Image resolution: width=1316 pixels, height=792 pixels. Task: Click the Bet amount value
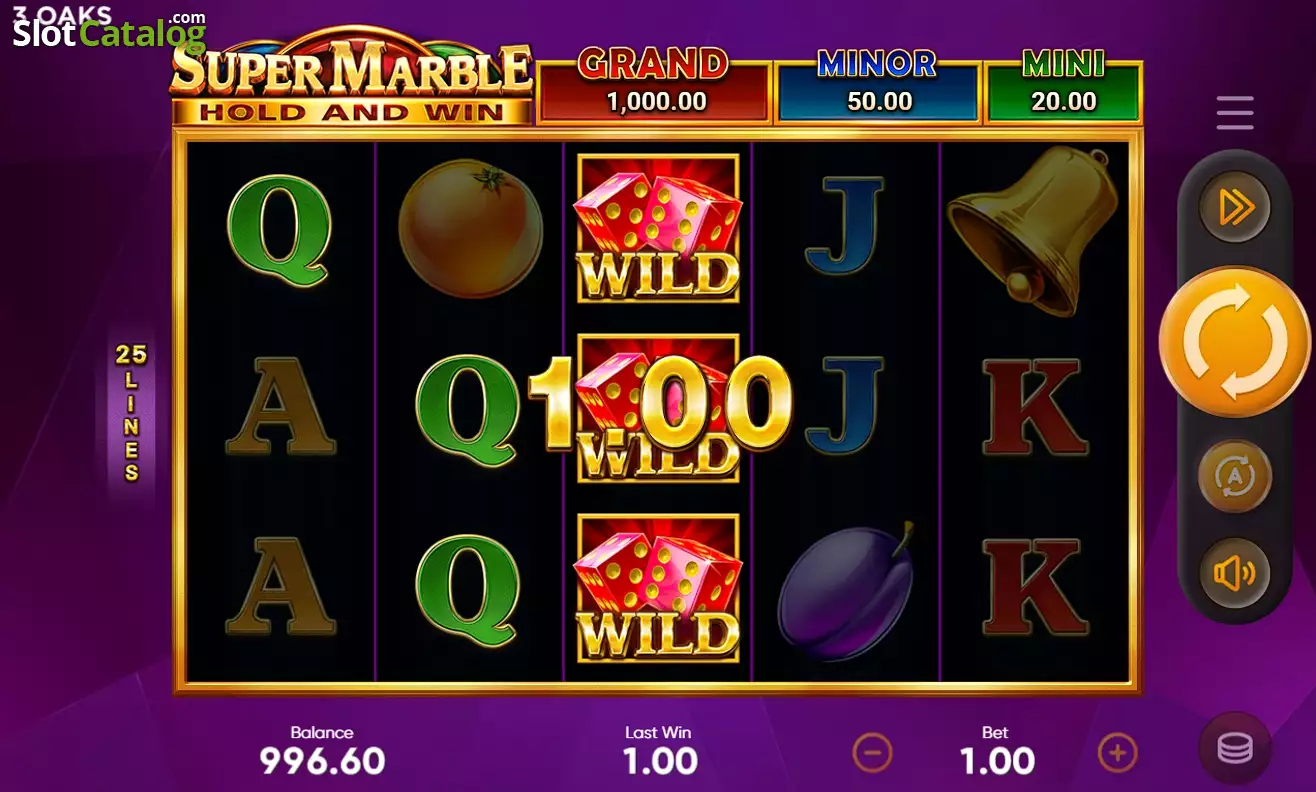997,762
